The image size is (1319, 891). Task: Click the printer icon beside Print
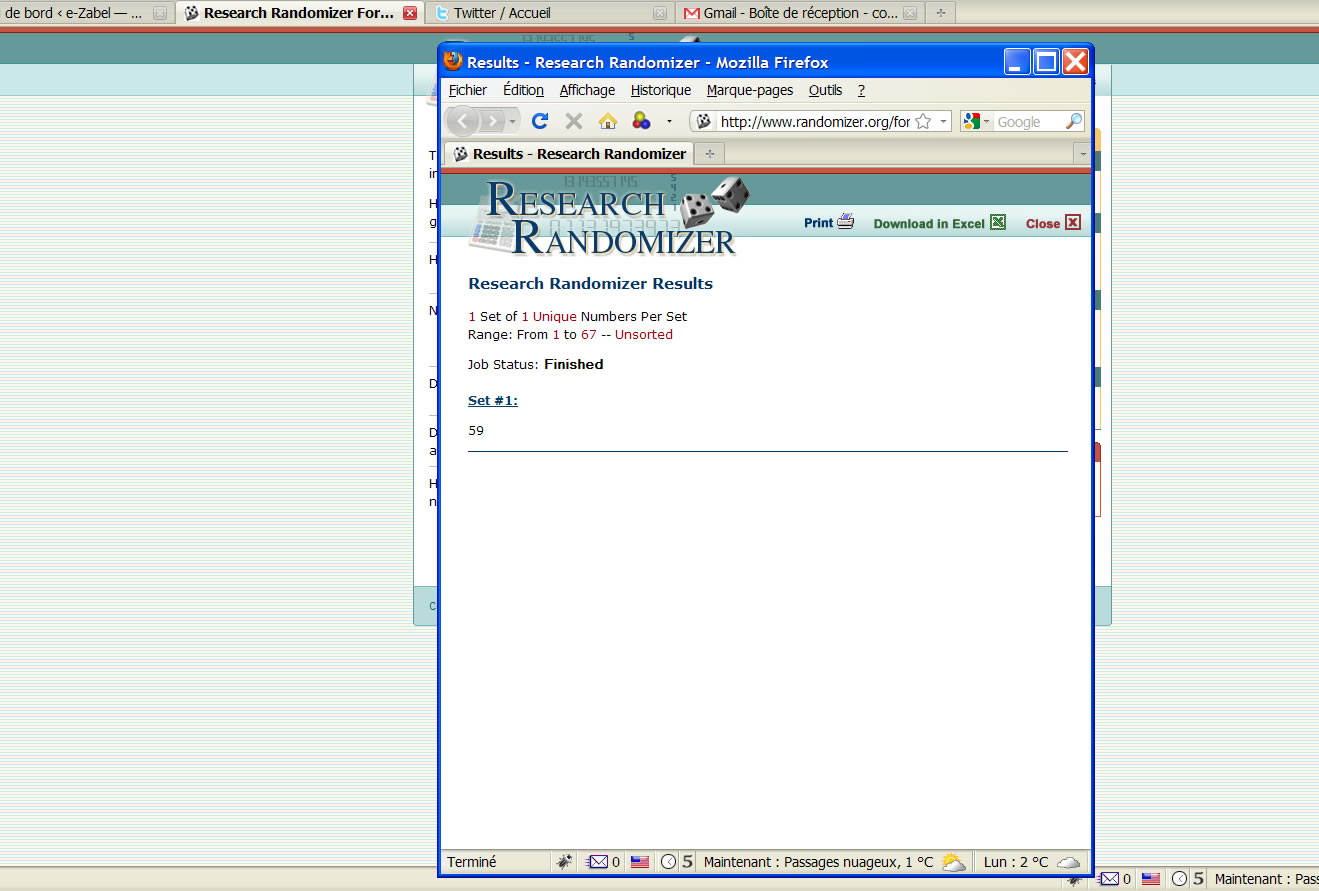click(x=846, y=222)
